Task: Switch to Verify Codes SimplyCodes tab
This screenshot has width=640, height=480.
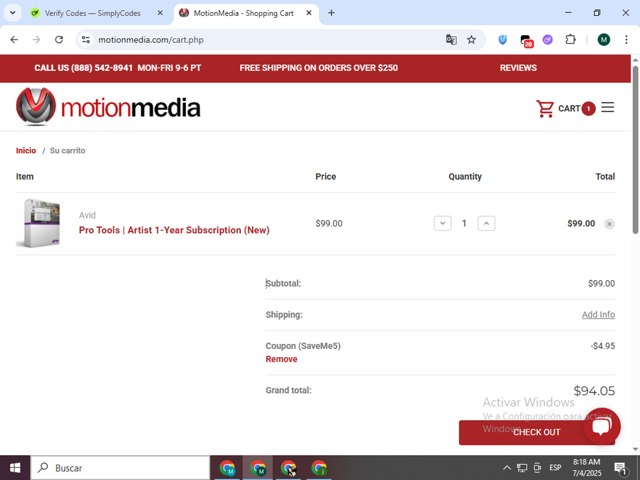Action: click(x=92, y=13)
